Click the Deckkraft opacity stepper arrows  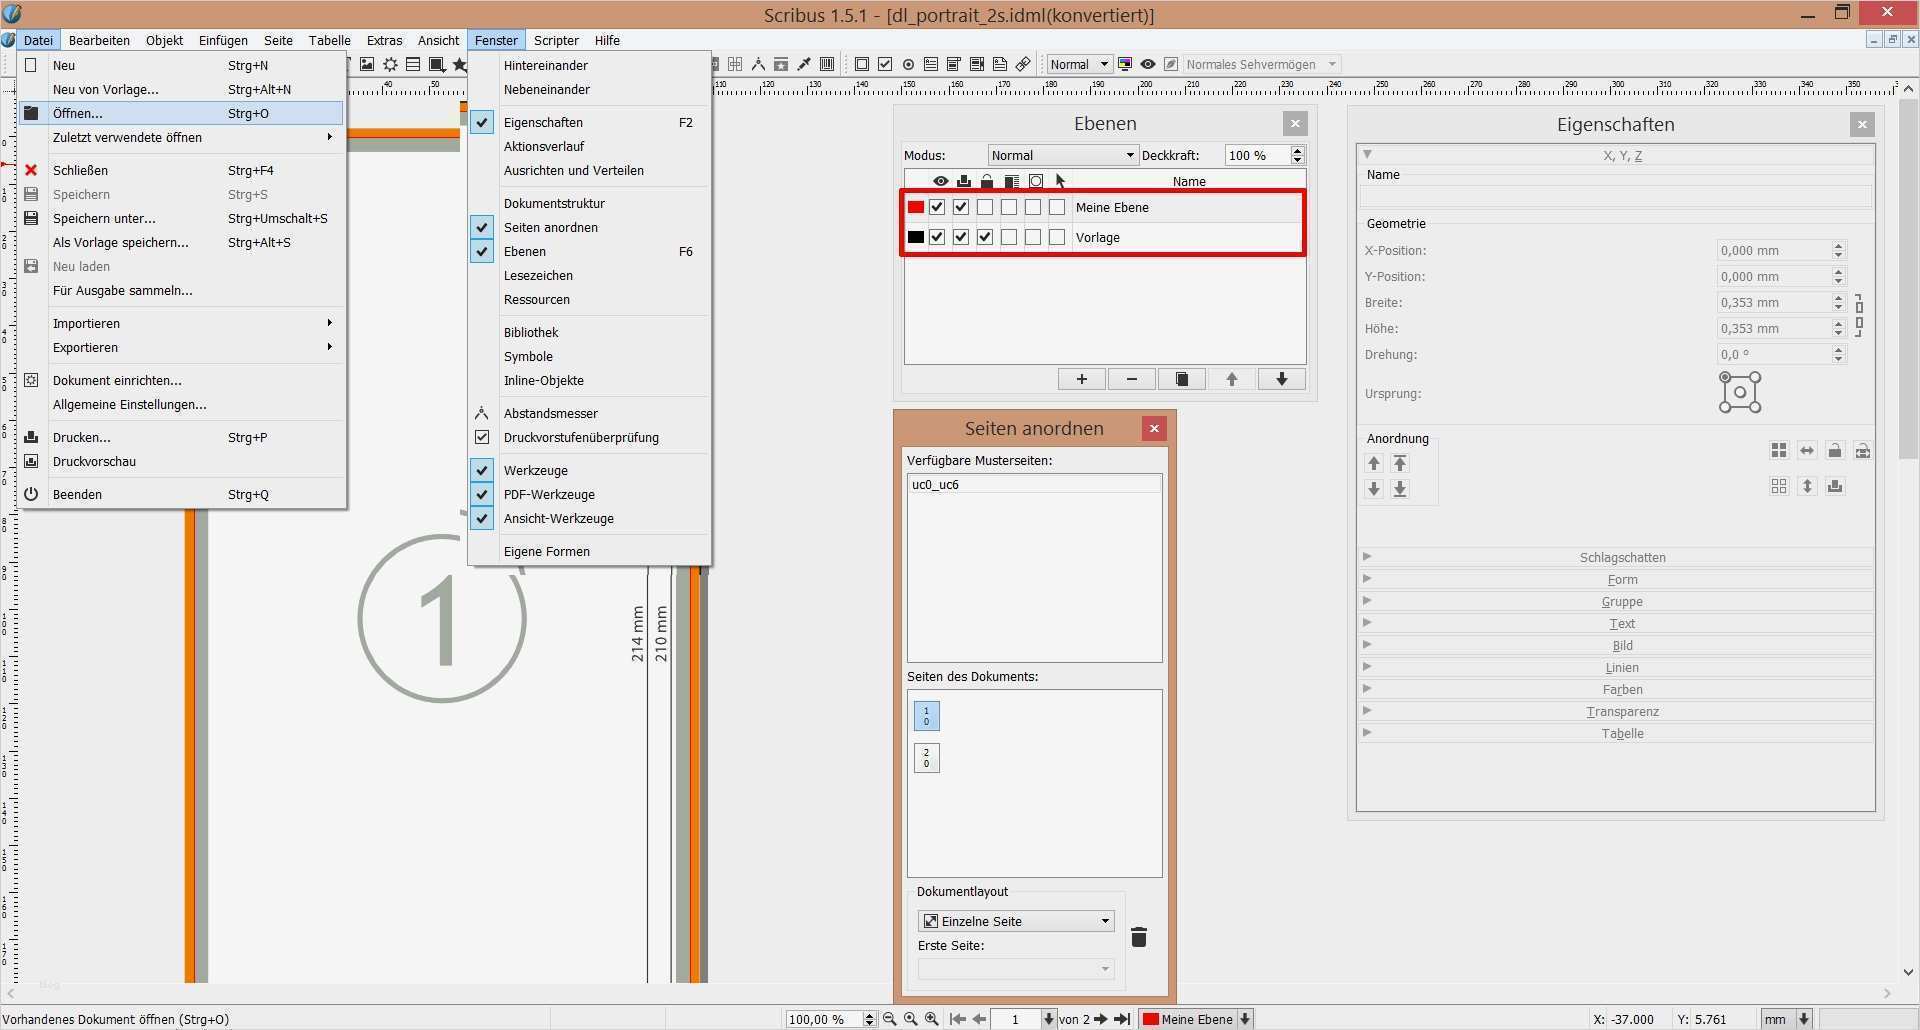pyautogui.click(x=1297, y=155)
